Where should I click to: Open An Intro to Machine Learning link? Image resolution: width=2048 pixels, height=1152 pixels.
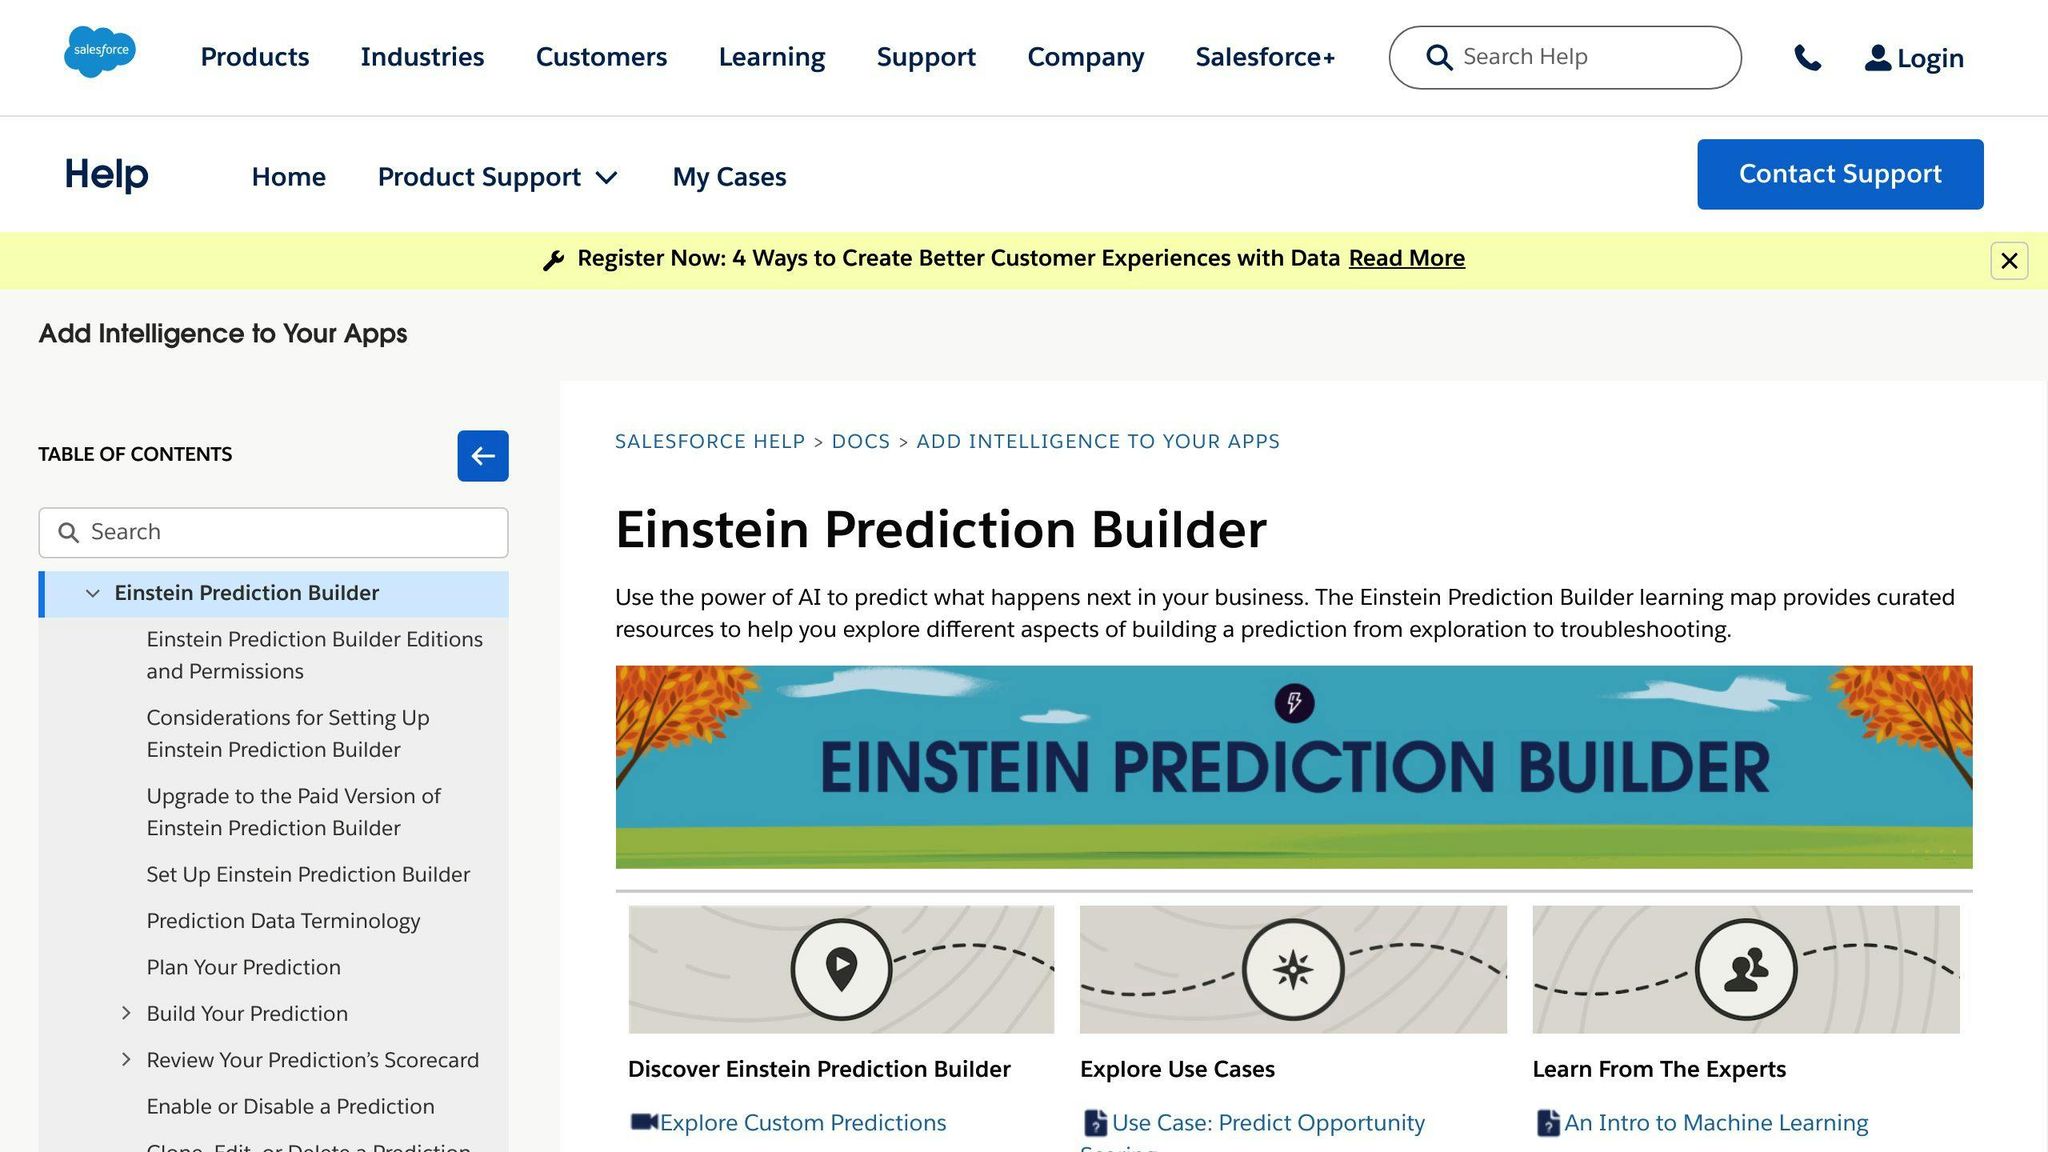point(1716,1123)
